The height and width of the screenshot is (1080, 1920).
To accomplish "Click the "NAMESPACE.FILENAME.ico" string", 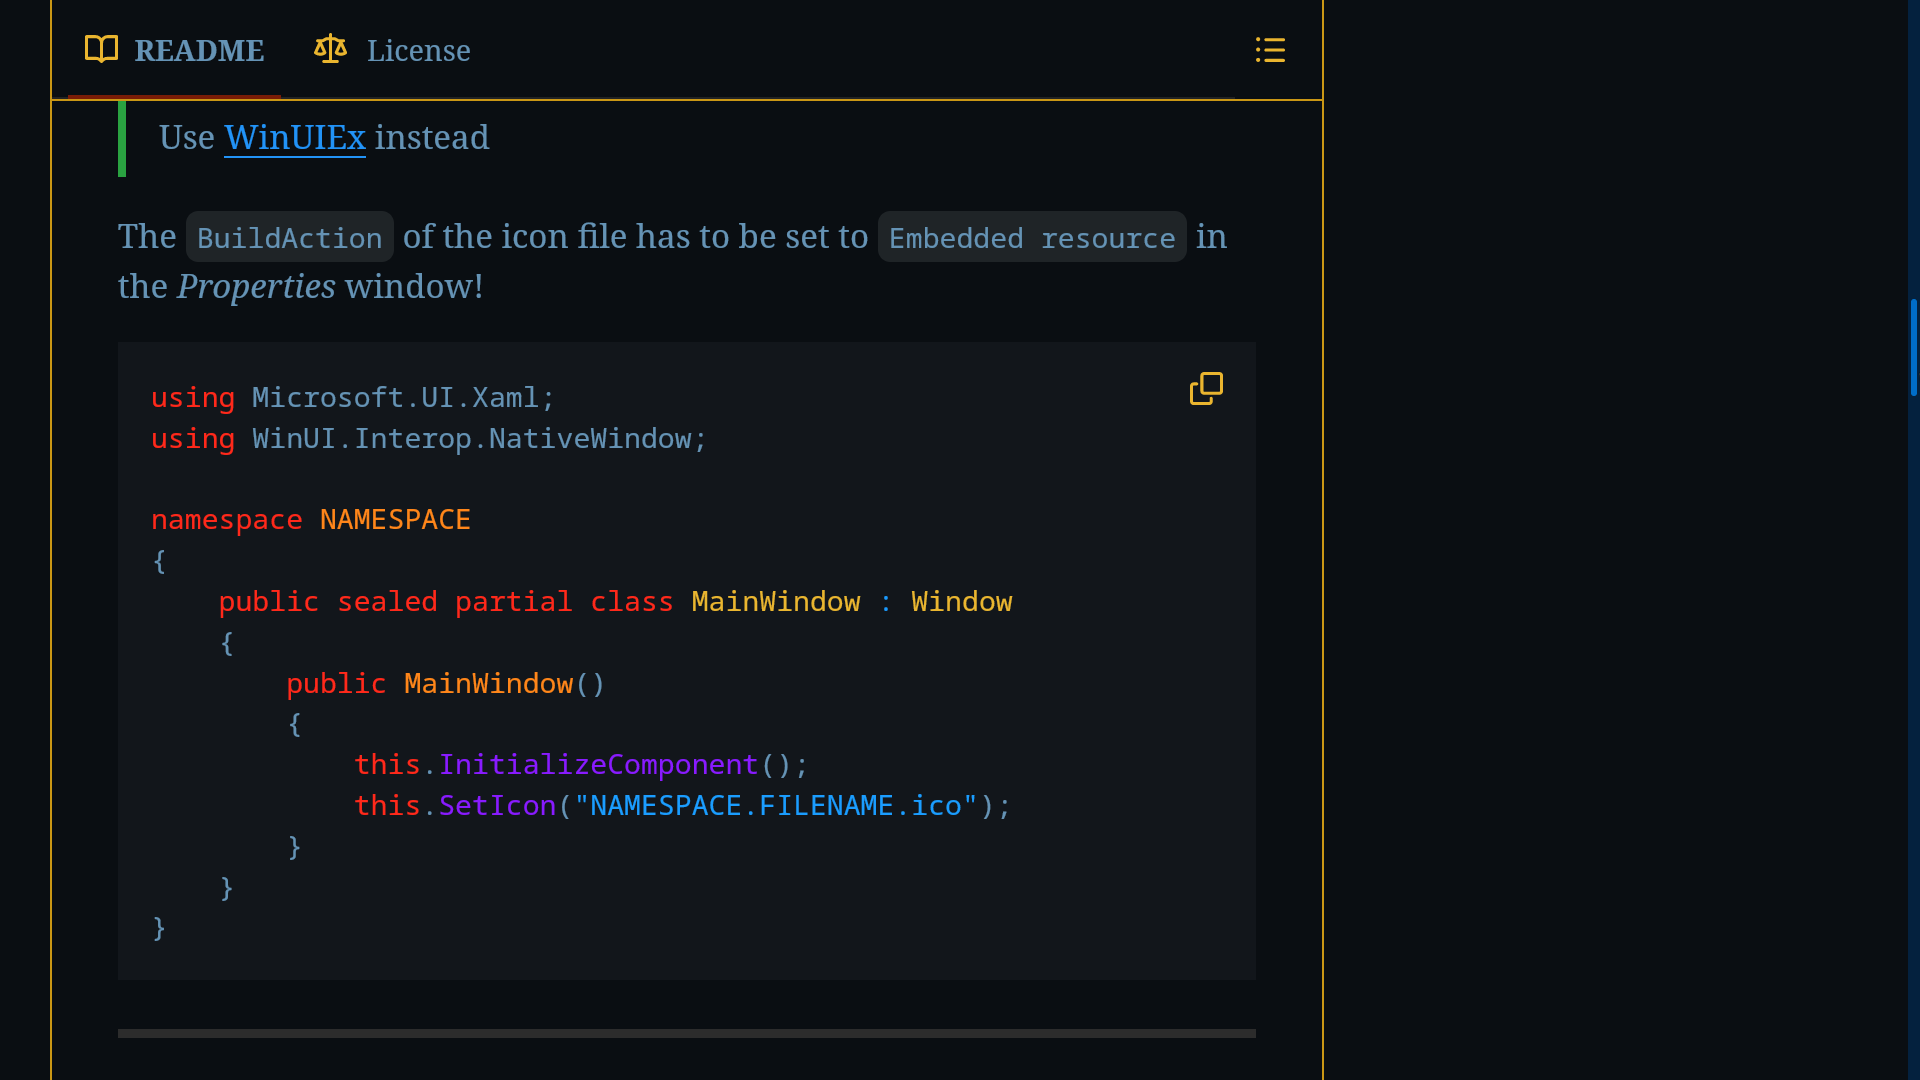I will [776, 806].
